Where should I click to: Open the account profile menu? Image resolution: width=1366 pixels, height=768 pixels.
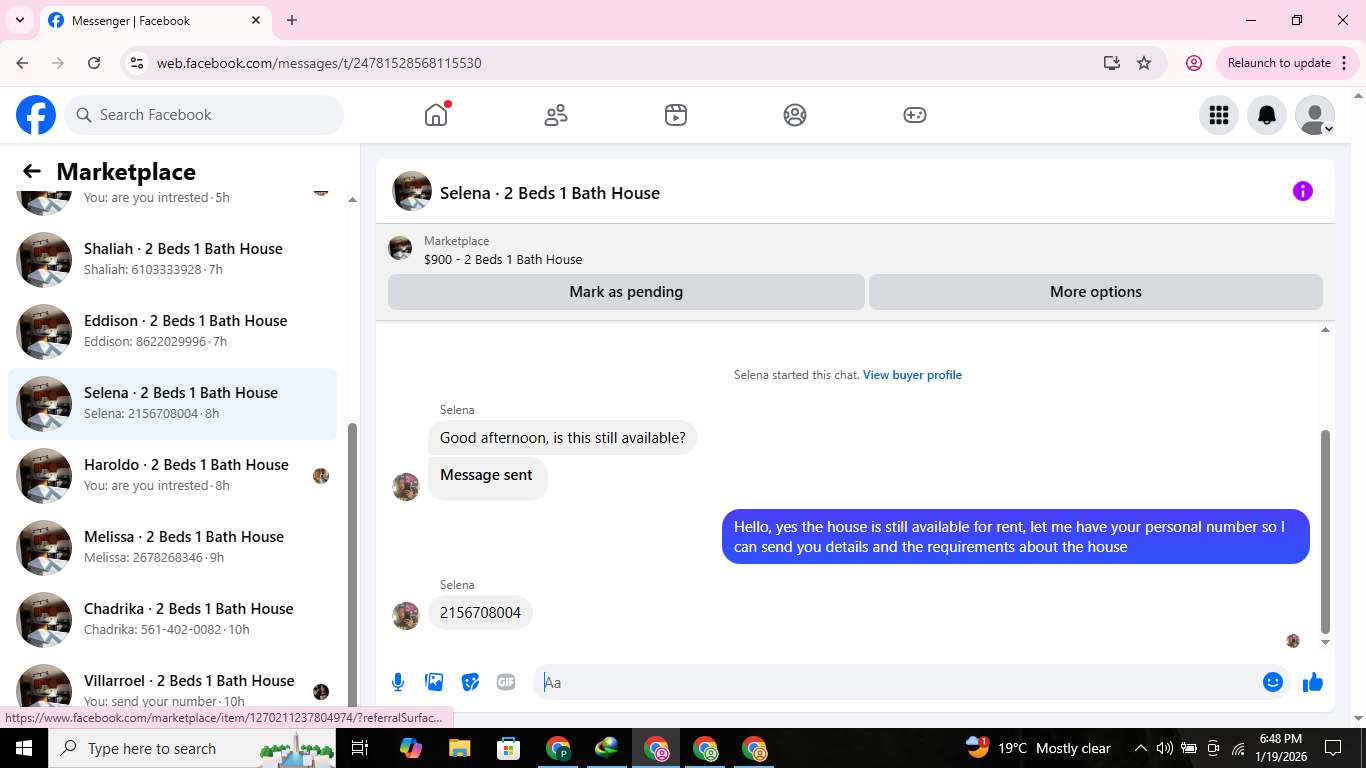[x=1315, y=115]
